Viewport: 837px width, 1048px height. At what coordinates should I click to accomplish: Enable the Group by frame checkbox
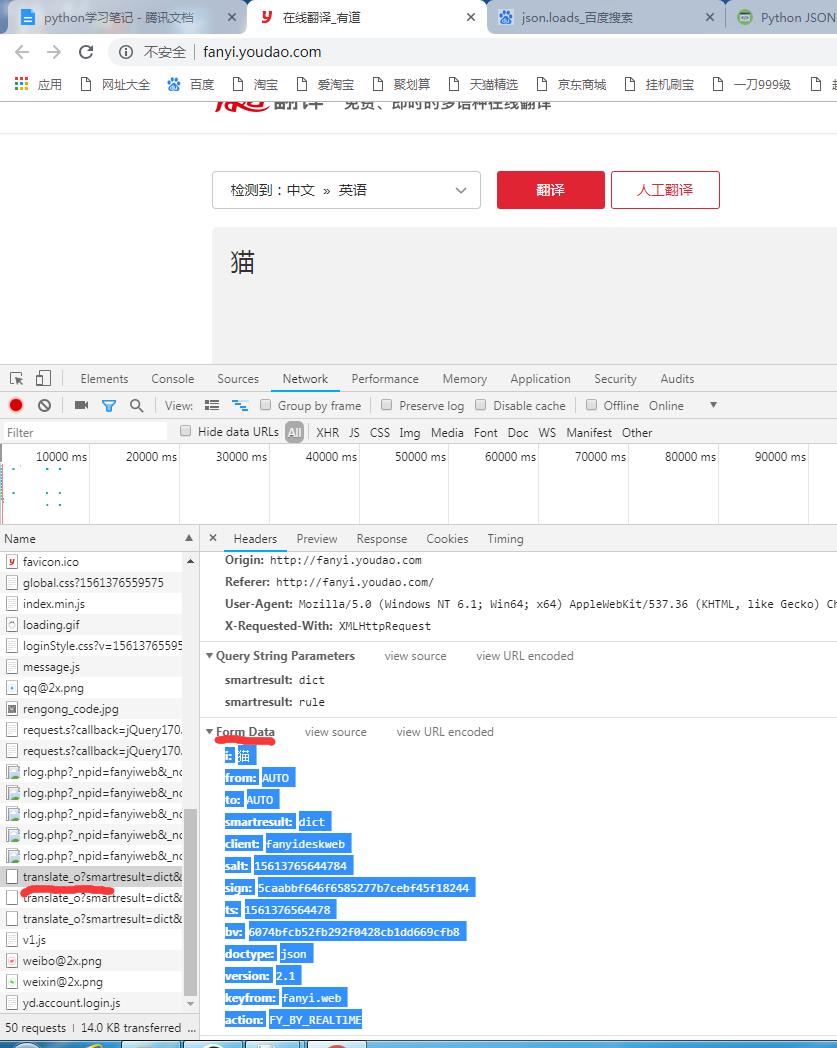pyautogui.click(x=265, y=405)
